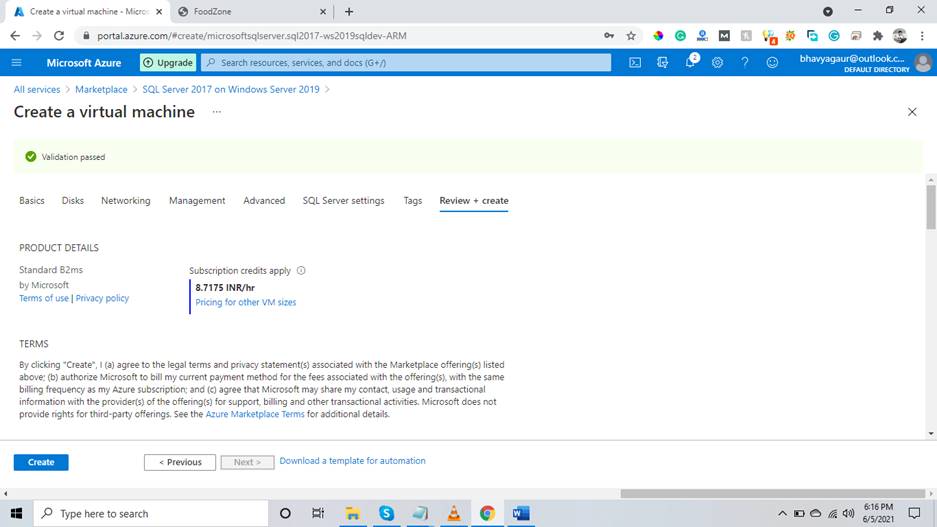Open the feedback smiley icon
The width and height of the screenshot is (937, 527).
tap(772, 62)
